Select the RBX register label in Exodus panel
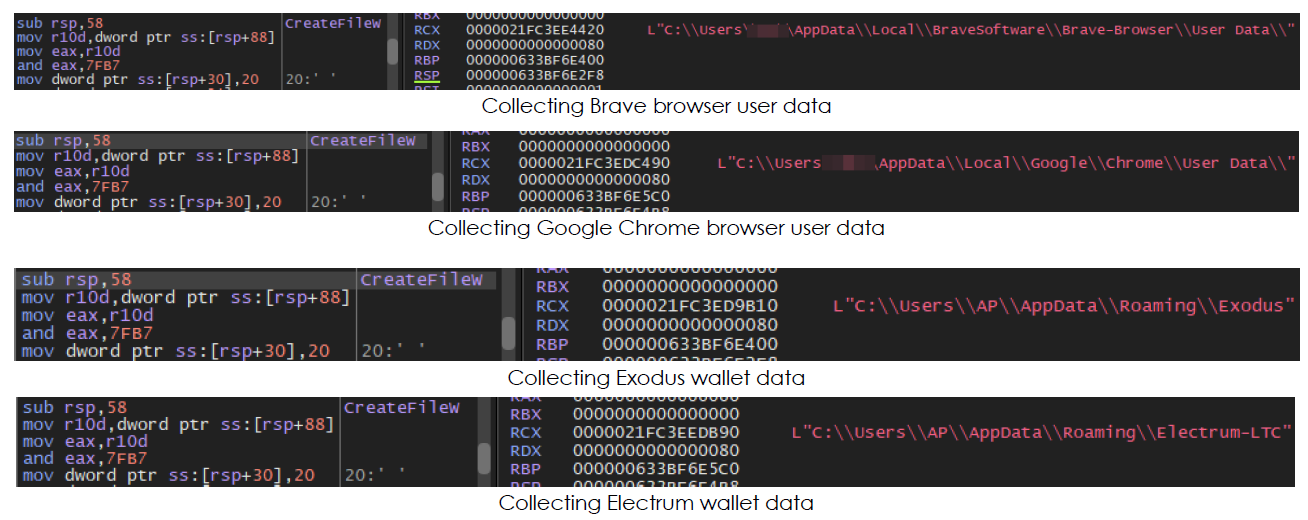Image resolution: width=1308 pixels, height=520 pixels. click(552, 287)
